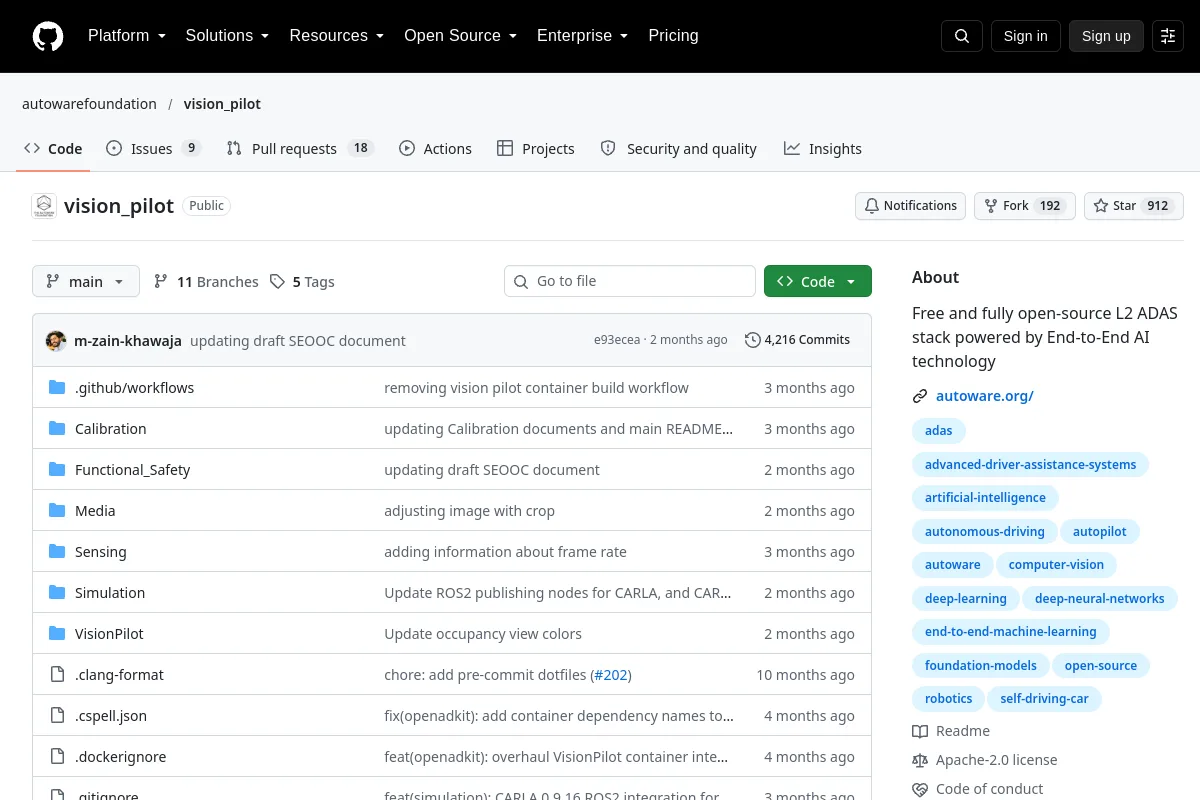Open the Media folder

click(95, 511)
